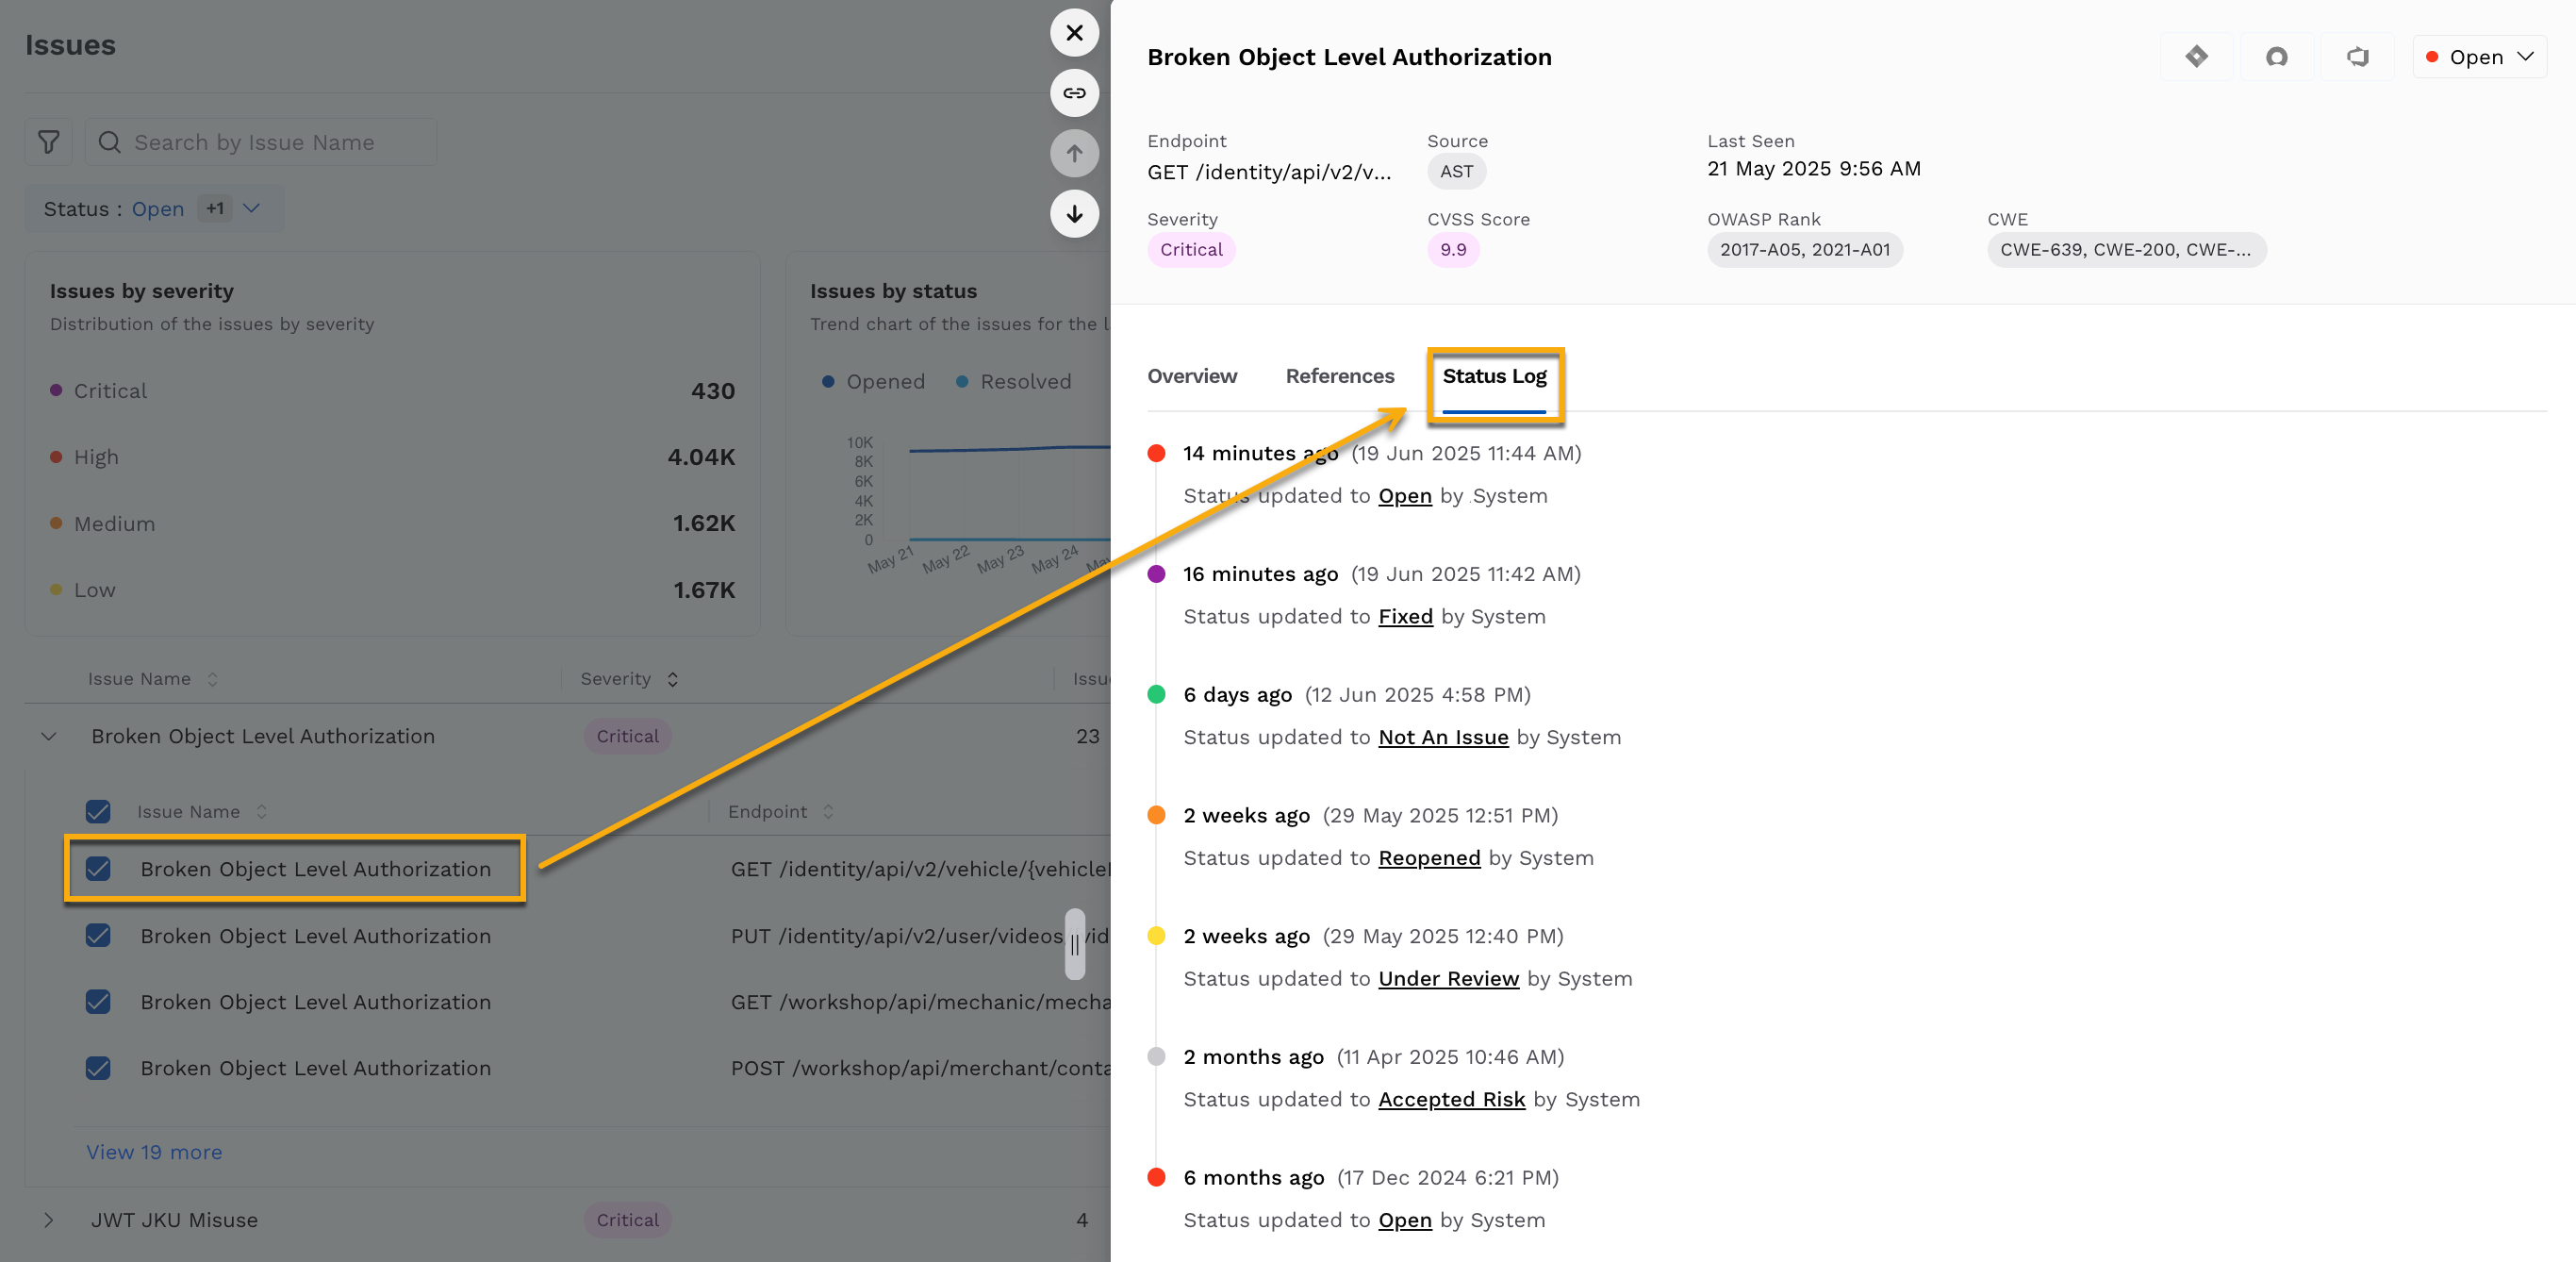The height and width of the screenshot is (1262, 2576).
Task: Uncheck issue with PUT /identity videos endpoint
Action: point(98,936)
